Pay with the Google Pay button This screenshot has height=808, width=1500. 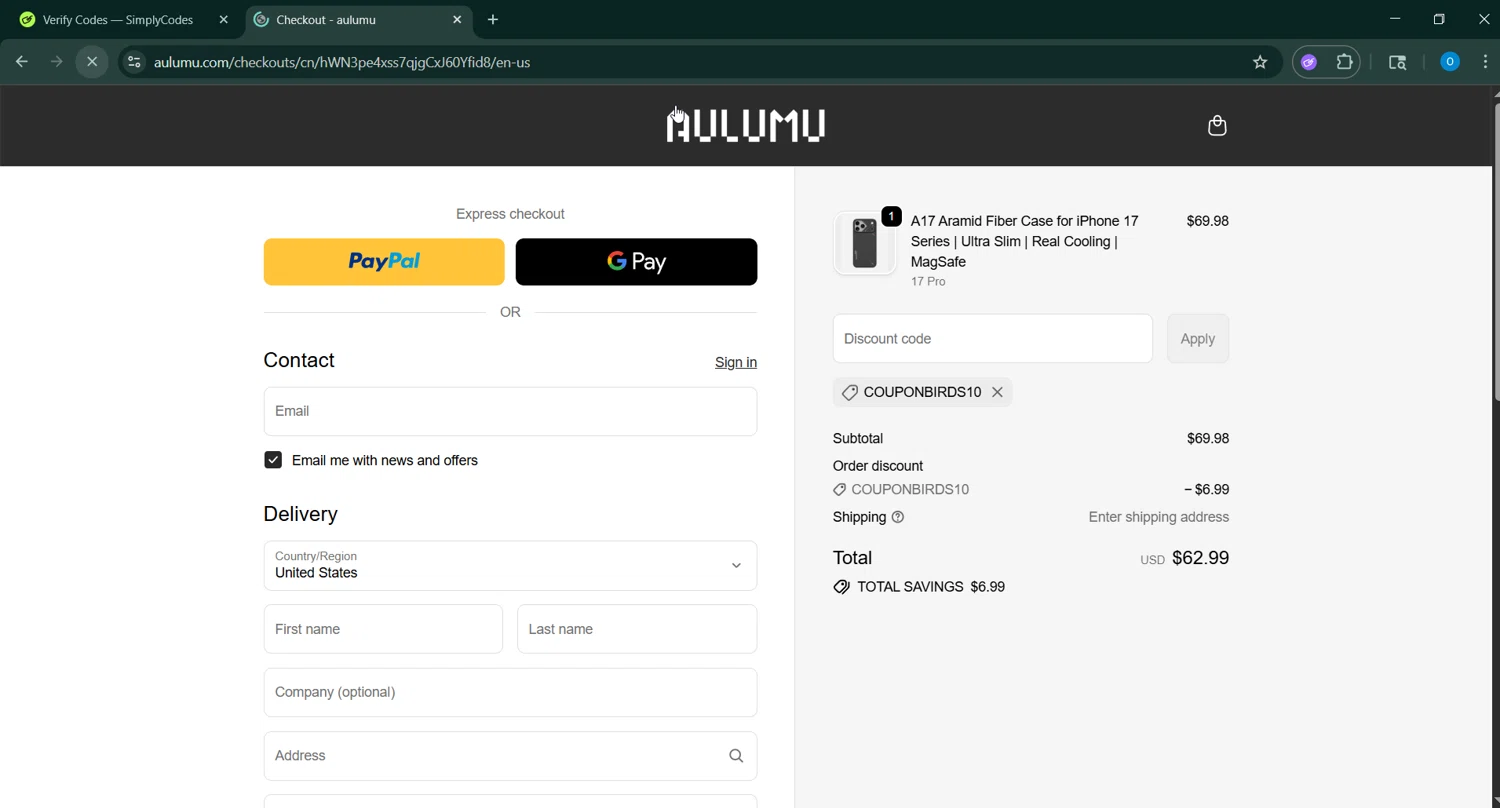tap(636, 262)
